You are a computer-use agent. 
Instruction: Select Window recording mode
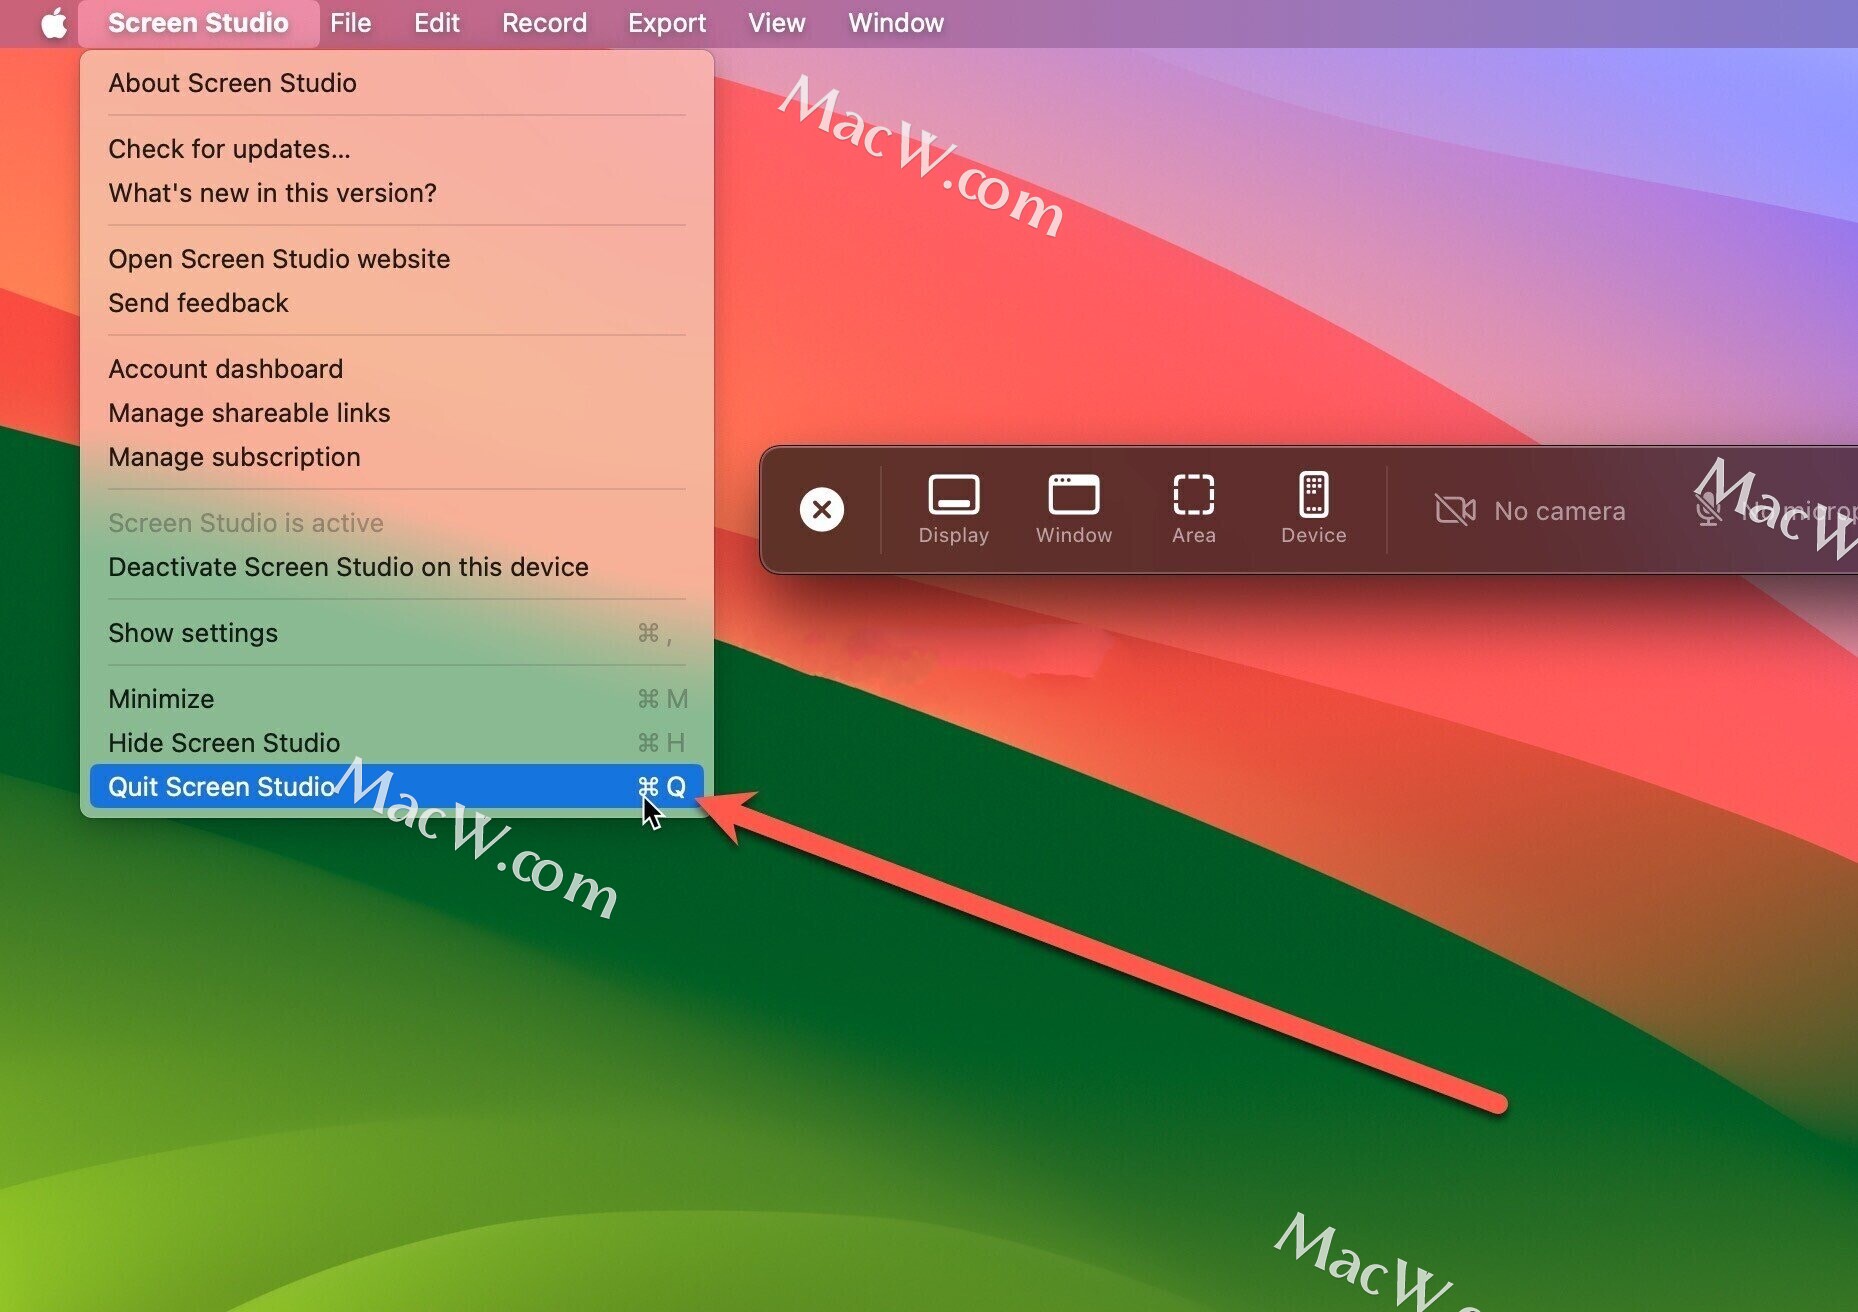[1074, 509]
